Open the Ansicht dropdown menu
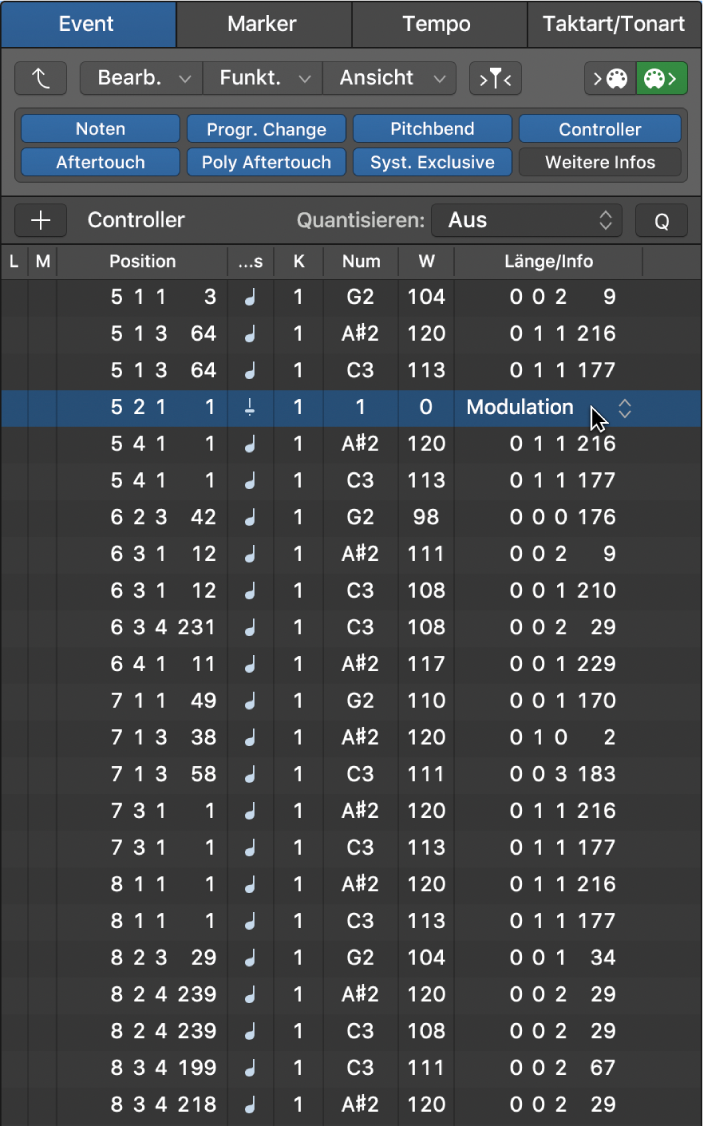Screen dimensions: 705x1128 tap(391, 78)
